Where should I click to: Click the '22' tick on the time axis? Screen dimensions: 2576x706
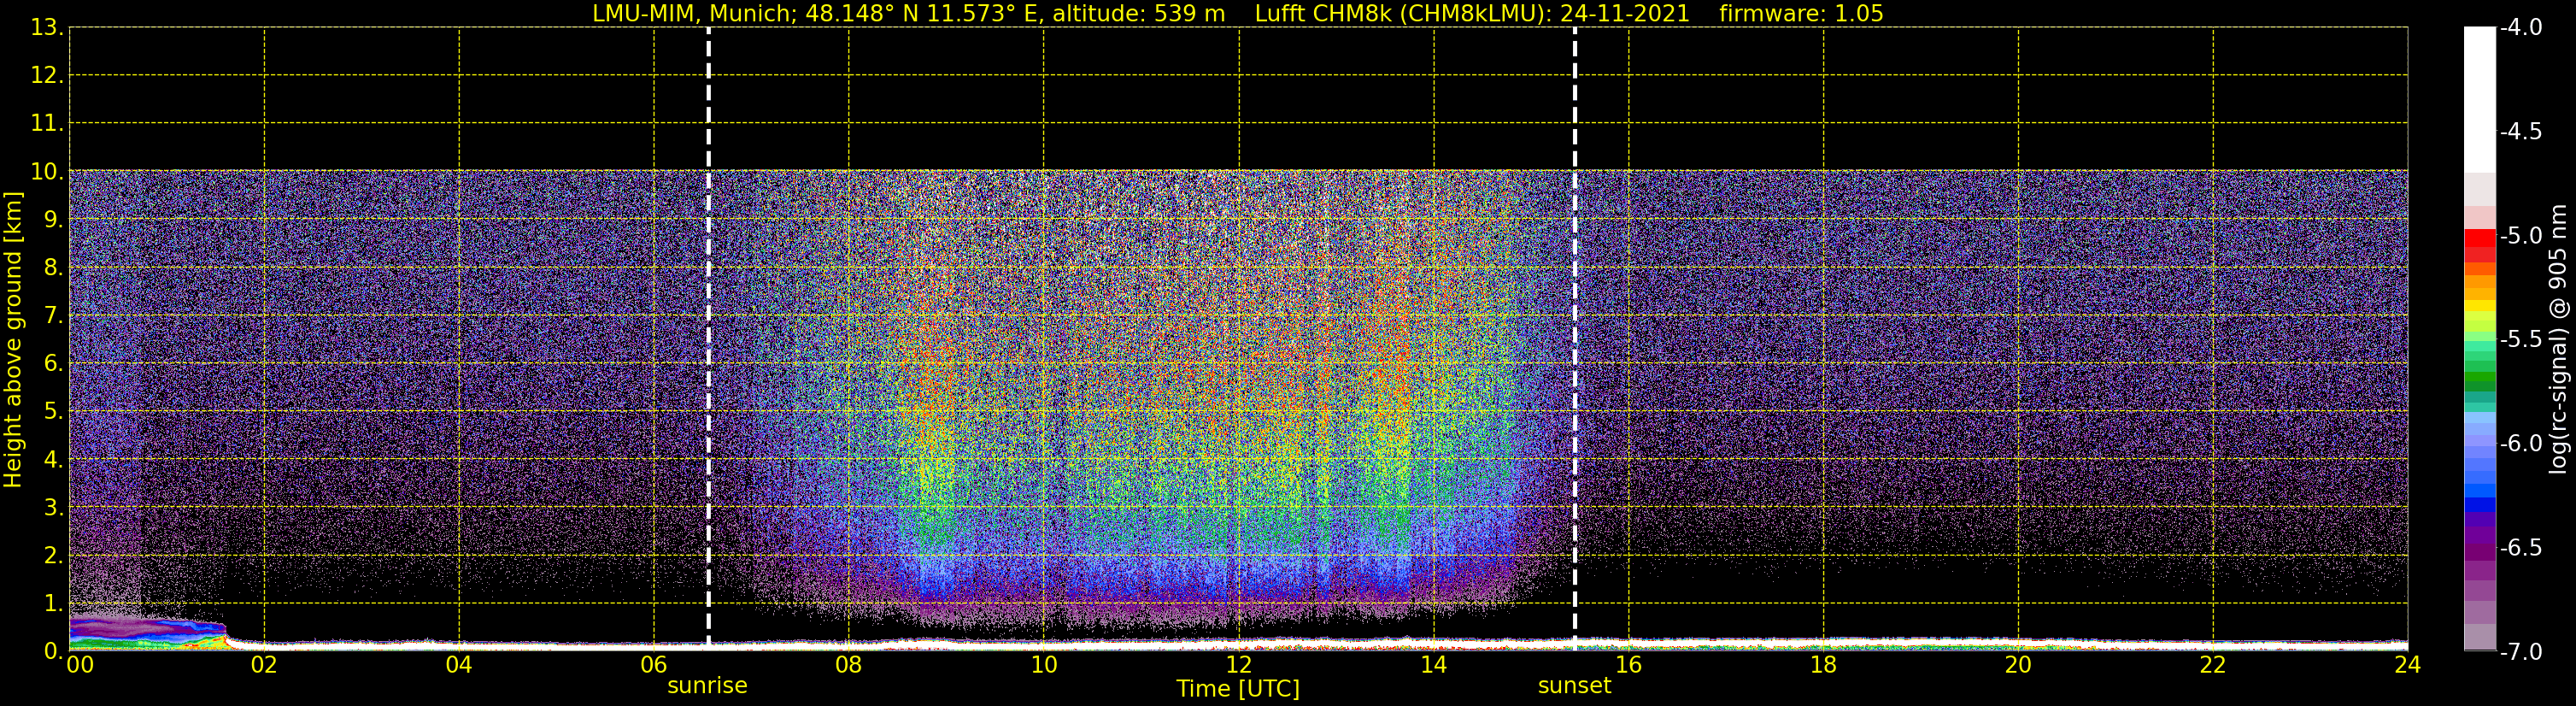pos(2213,665)
